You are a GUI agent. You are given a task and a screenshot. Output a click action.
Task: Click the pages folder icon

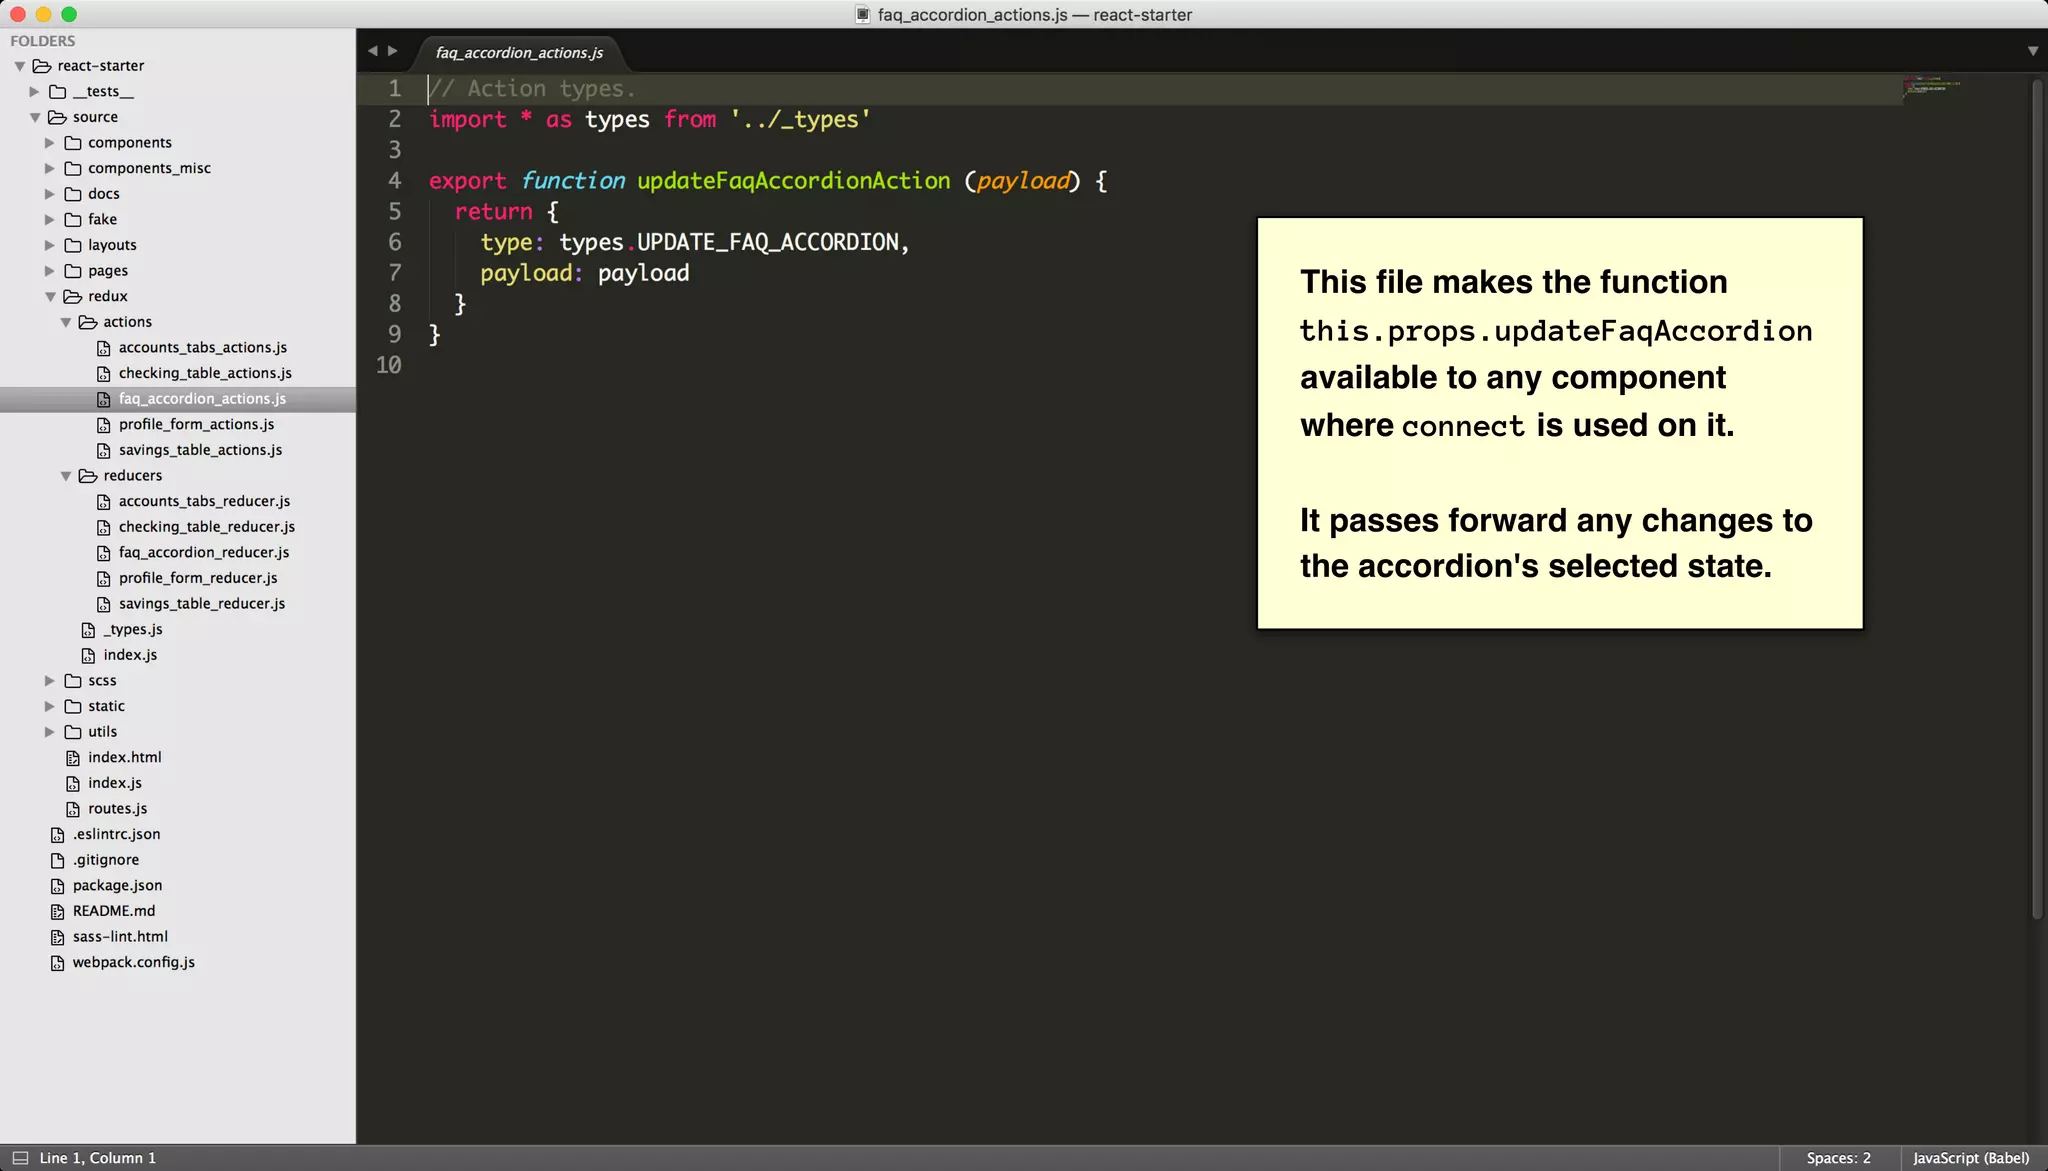click(x=73, y=271)
